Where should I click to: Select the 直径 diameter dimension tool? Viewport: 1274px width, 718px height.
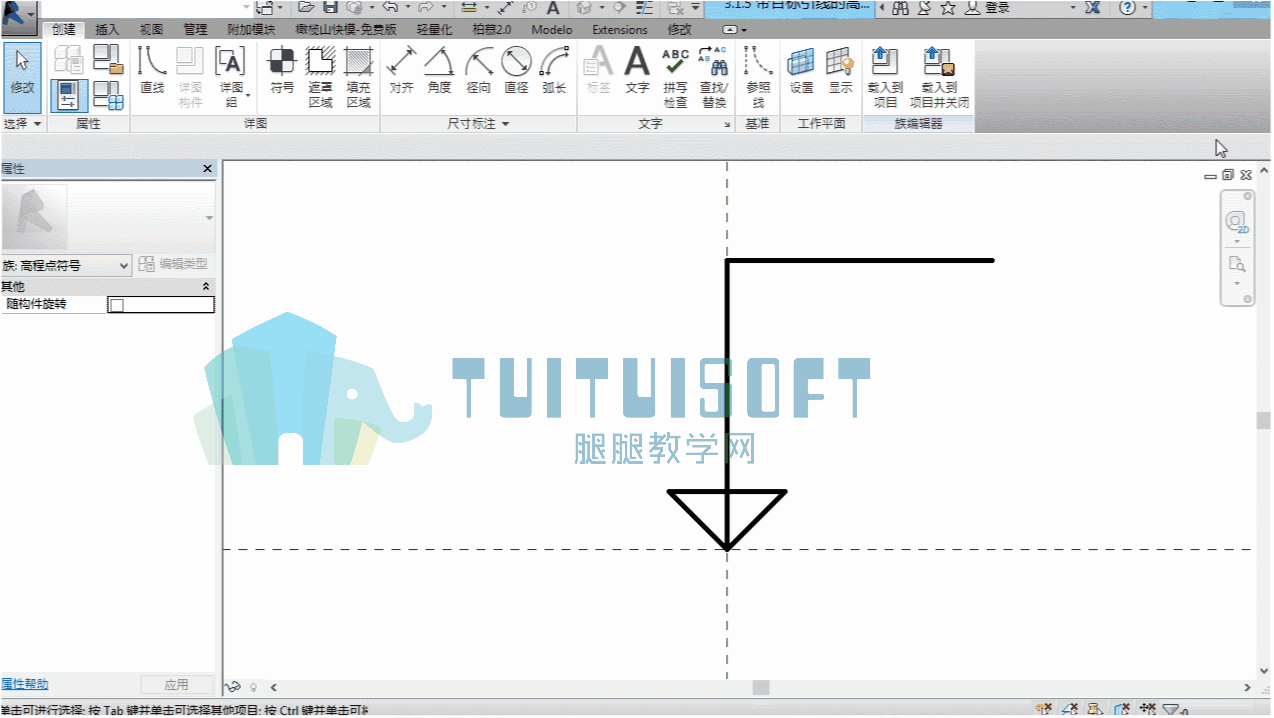[x=516, y=71]
